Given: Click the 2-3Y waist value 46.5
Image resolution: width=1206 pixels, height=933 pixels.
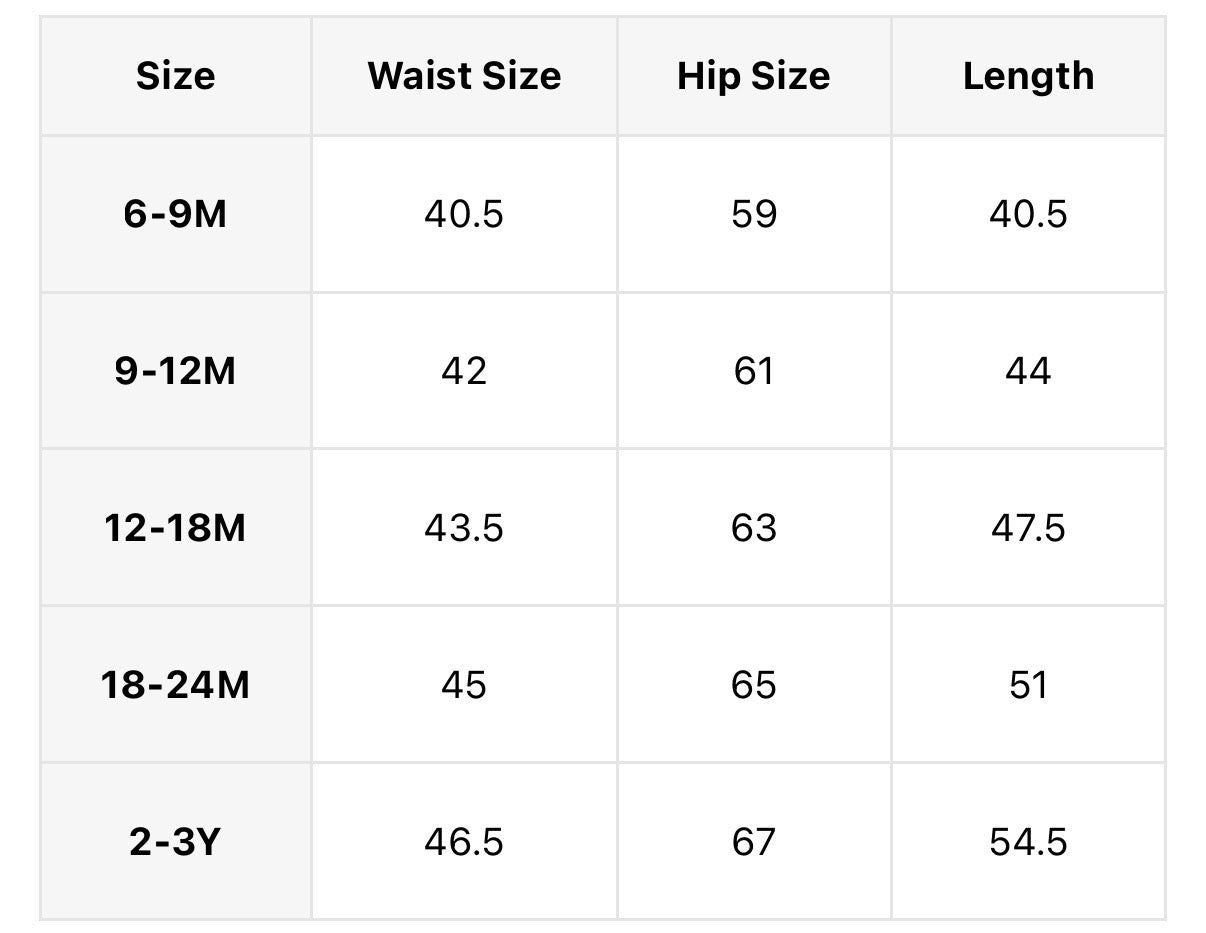Looking at the screenshot, I should click(x=464, y=842).
